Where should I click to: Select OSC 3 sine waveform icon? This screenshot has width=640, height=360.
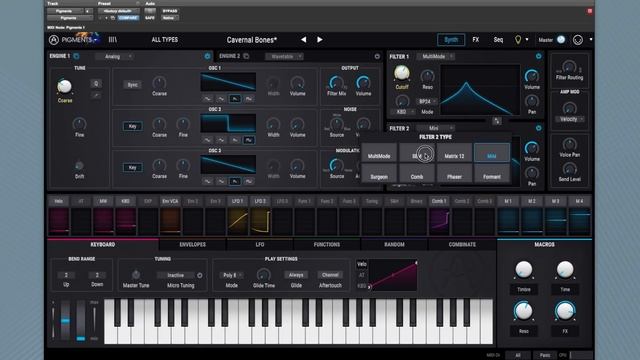click(x=207, y=181)
